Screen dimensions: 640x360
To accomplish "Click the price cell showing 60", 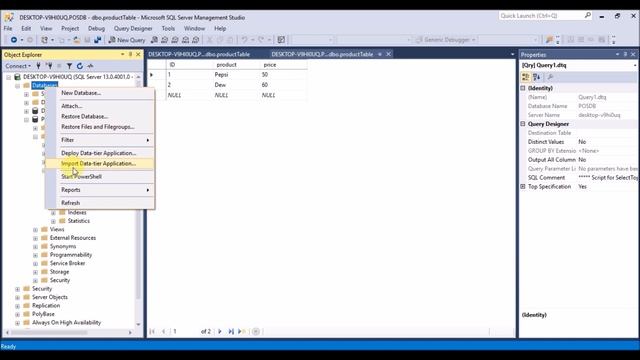I will (283, 85).
